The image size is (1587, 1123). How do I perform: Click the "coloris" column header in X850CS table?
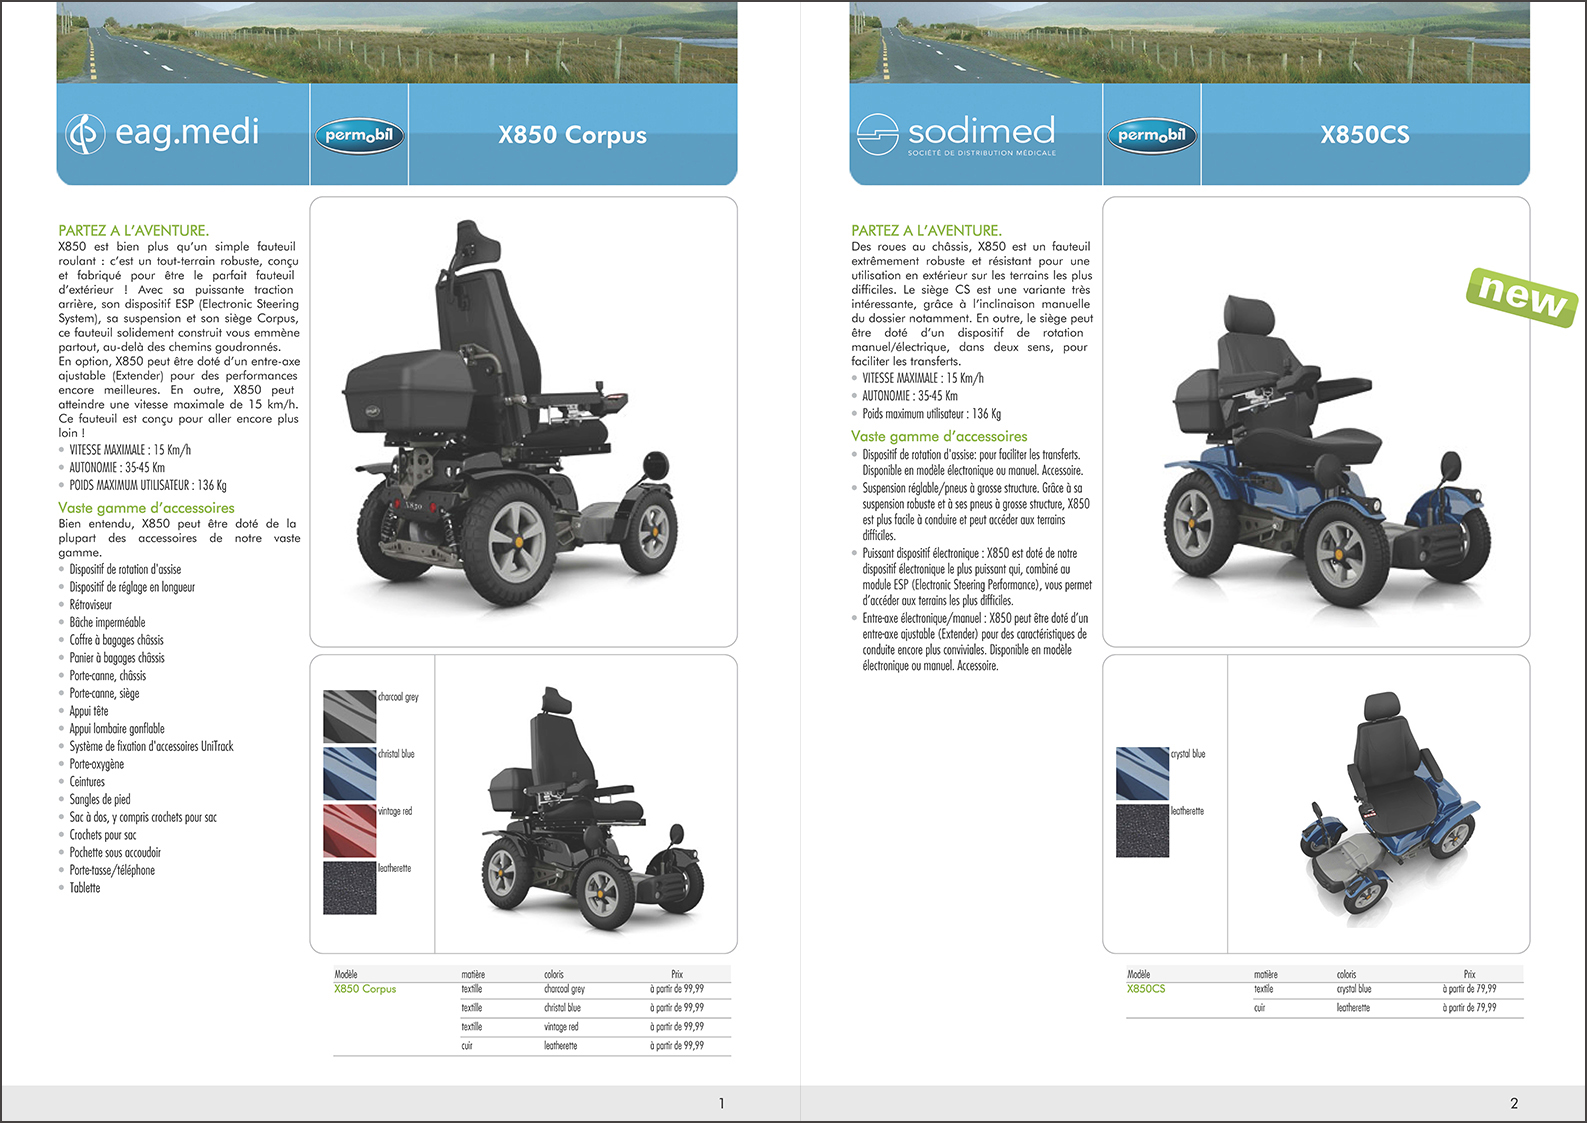tap(1347, 974)
